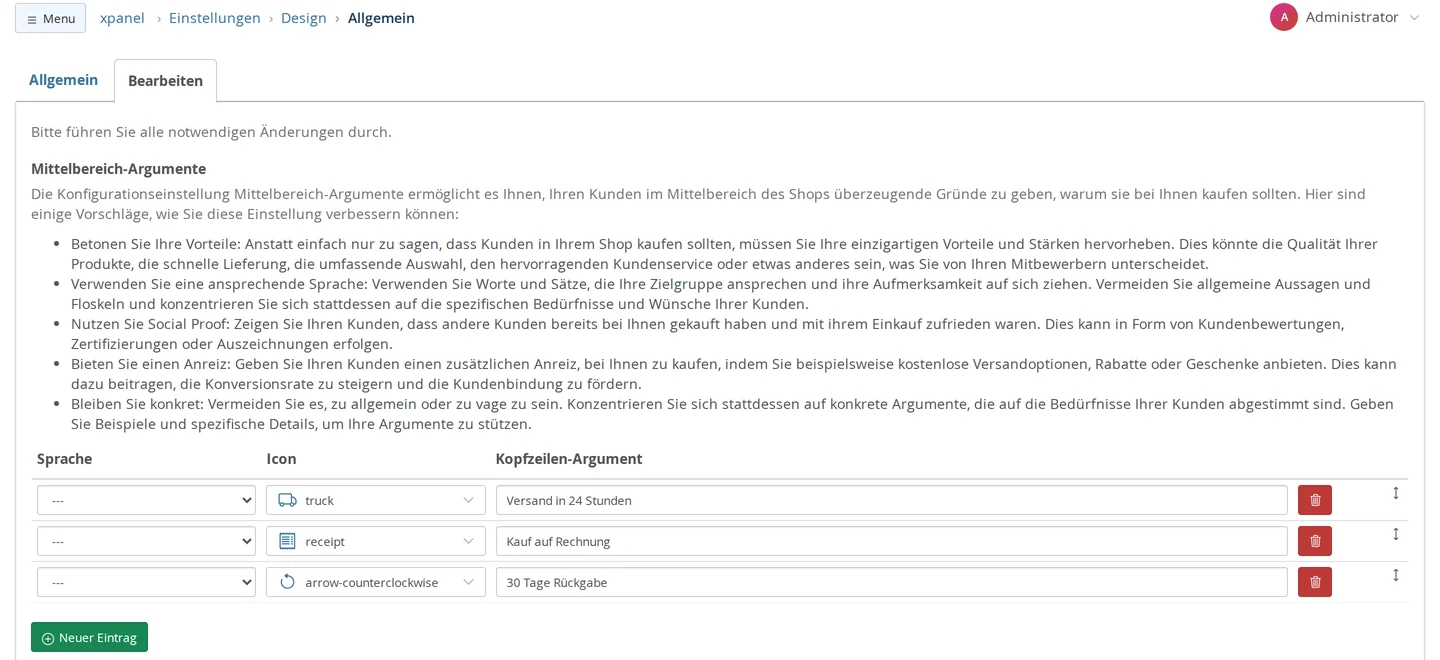
Task: Remove the '30 Tage Rückgabe' entry
Action: click(1314, 582)
